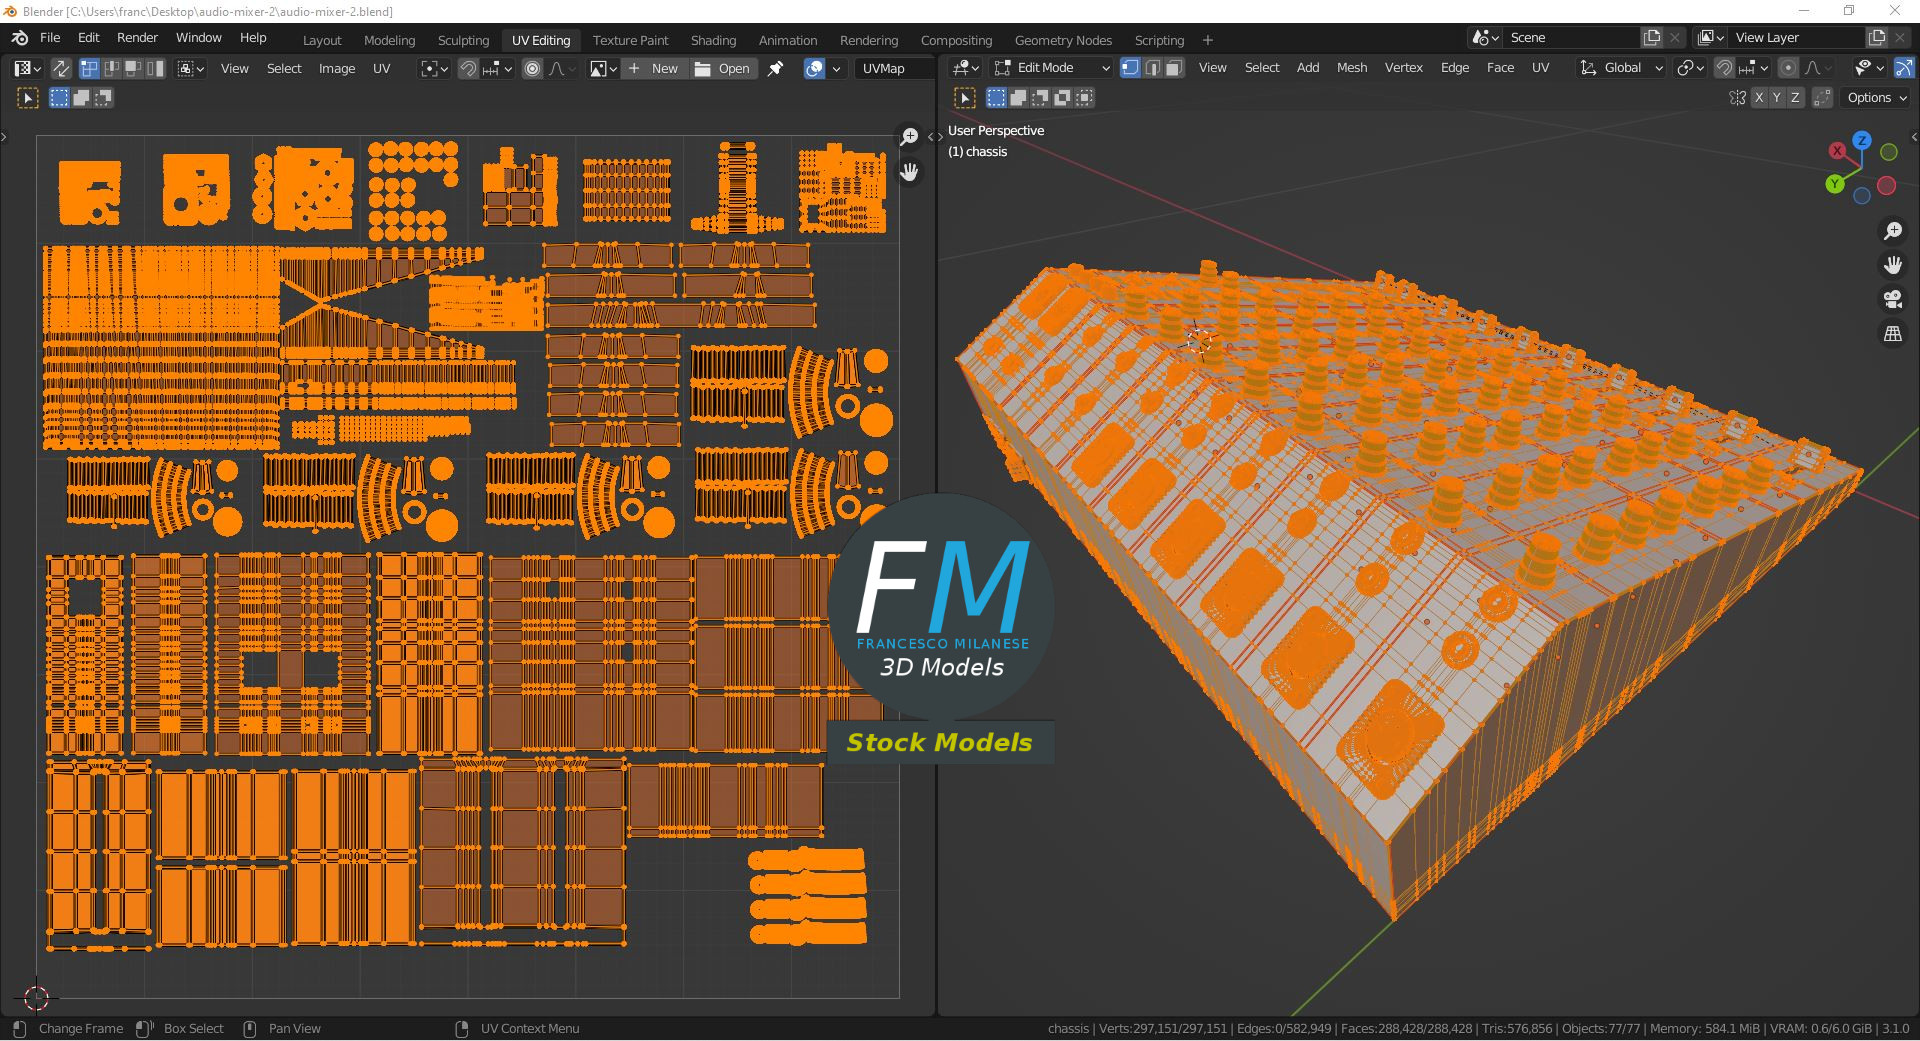
Task: Toggle proportional editing in UV editor
Action: (532, 68)
